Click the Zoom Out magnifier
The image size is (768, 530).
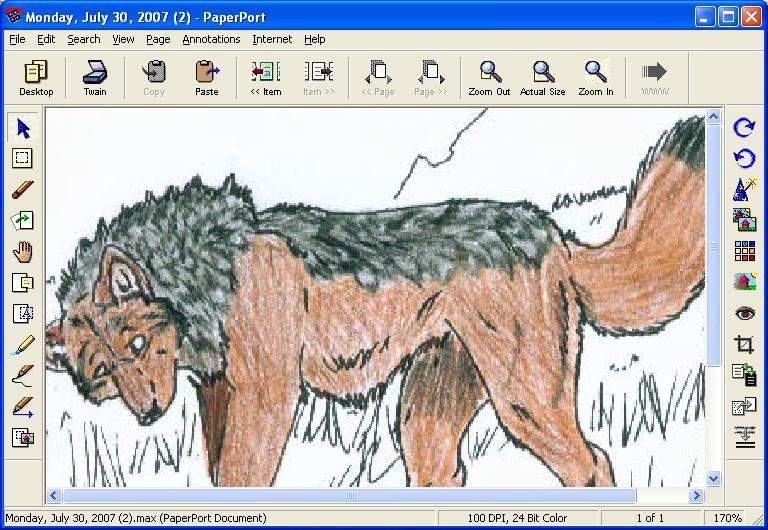click(x=489, y=78)
